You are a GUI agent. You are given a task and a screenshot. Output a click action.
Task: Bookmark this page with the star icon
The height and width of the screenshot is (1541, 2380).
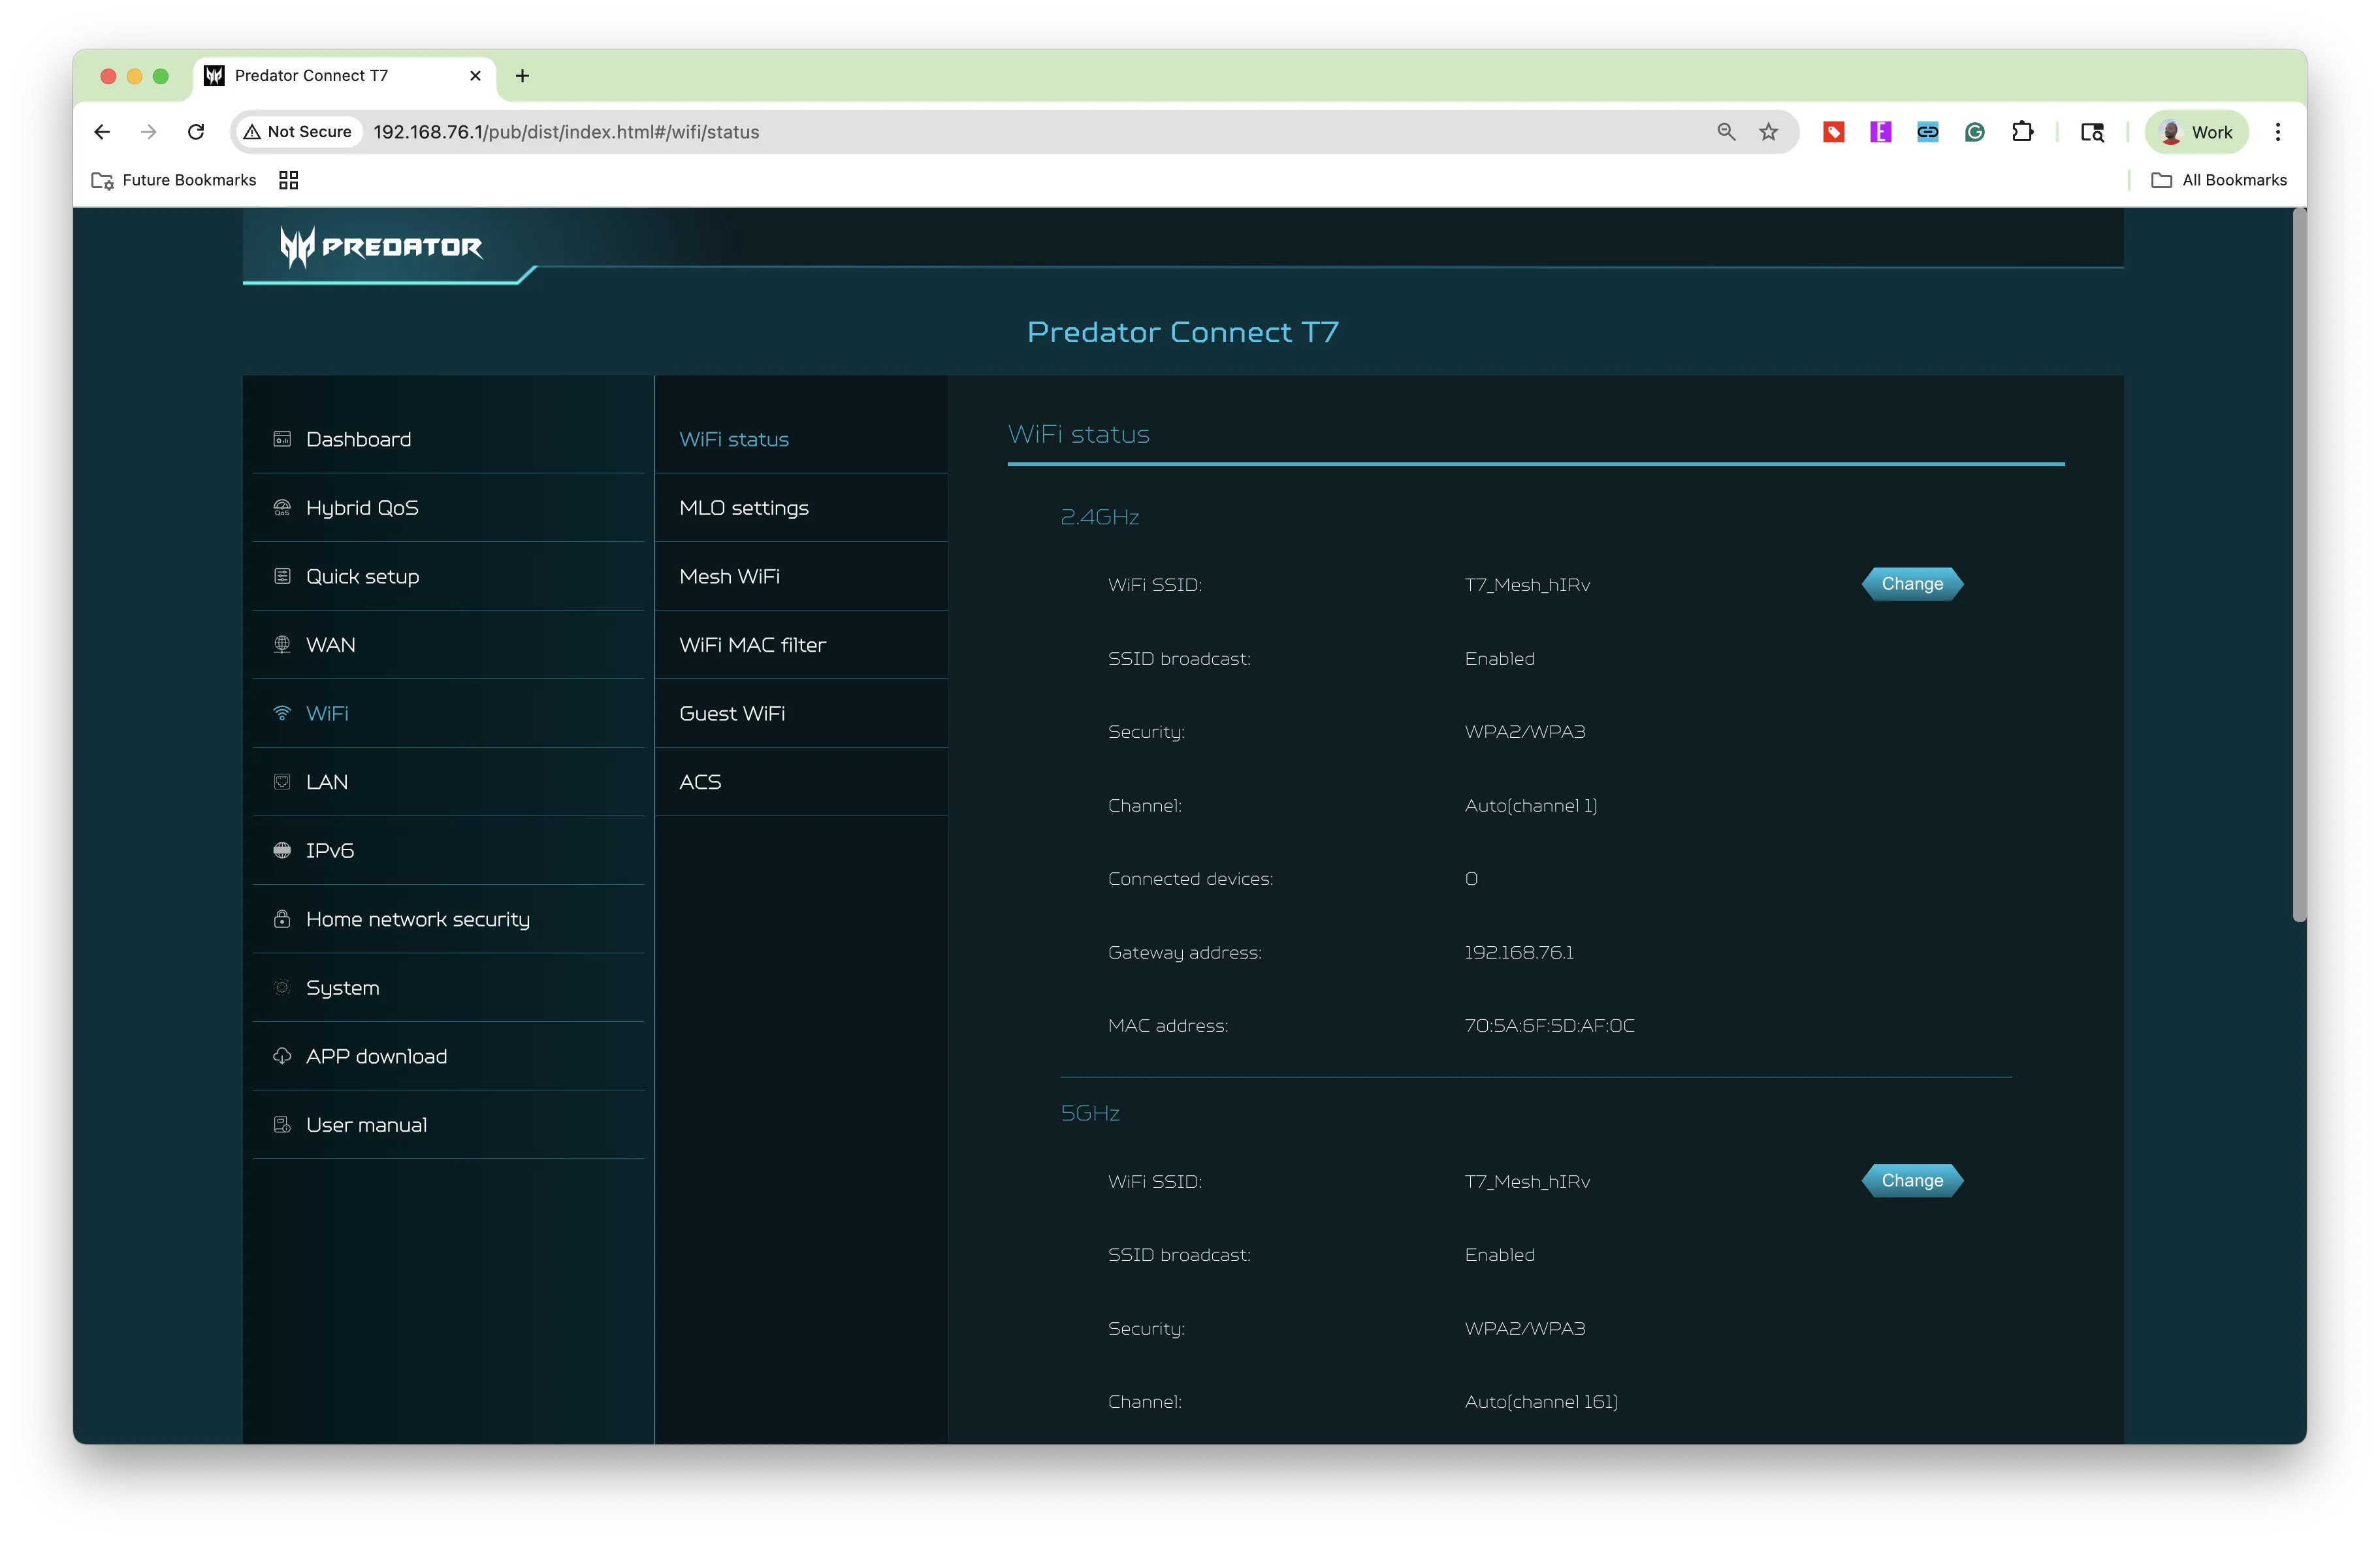(x=1769, y=132)
